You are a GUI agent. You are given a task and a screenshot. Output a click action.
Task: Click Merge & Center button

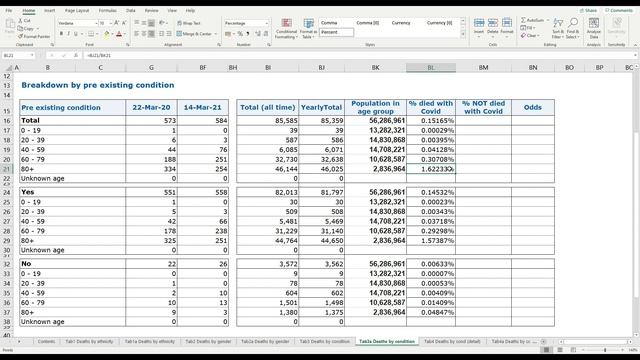194,34
